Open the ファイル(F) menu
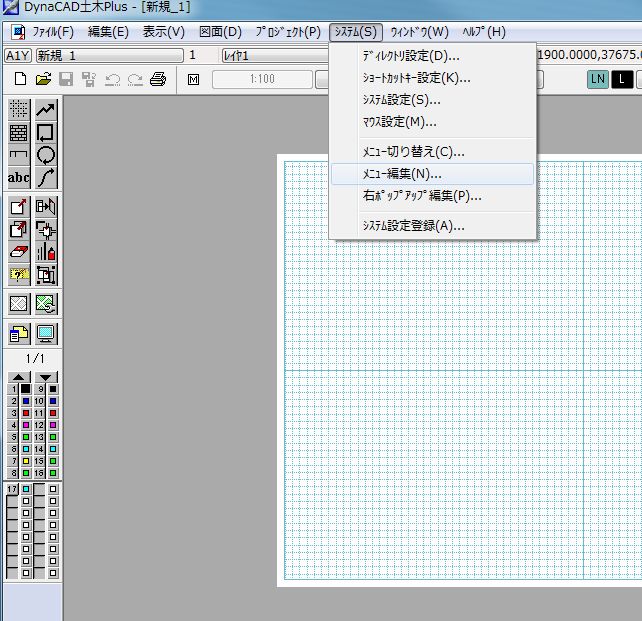This screenshot has width=642, height=621. click(53, 32)
